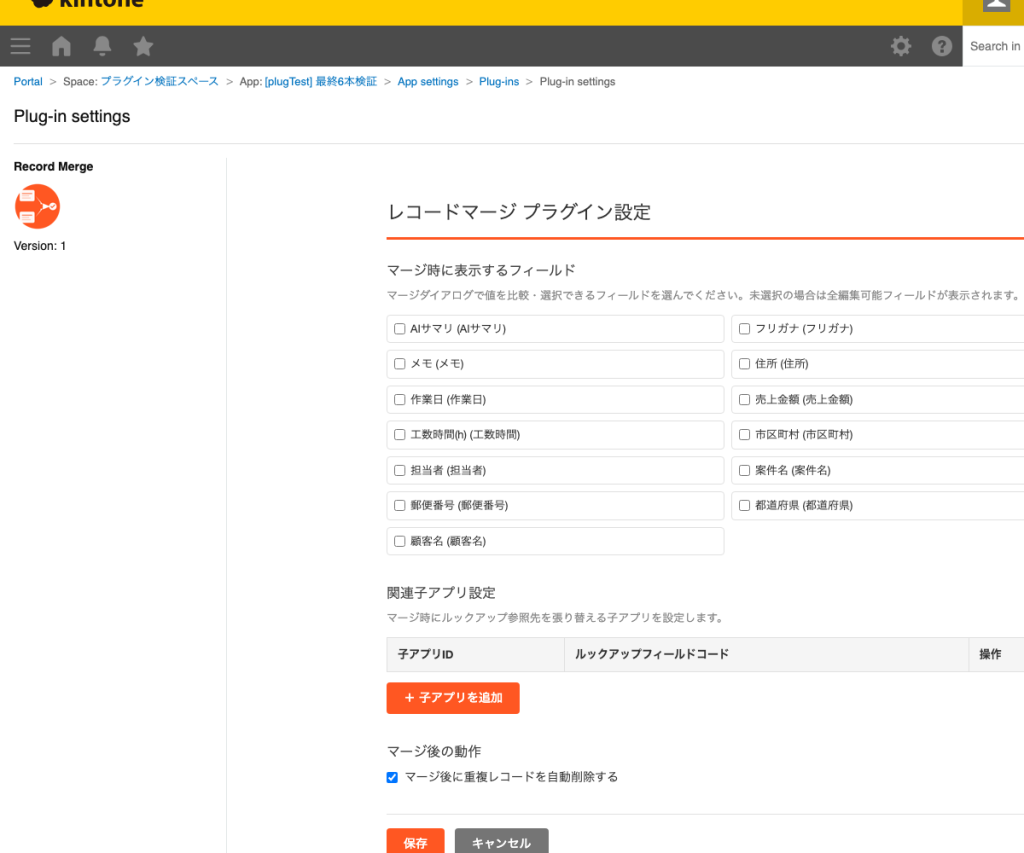Click the Home icon in the header
Screen dimensions: 1024x853
(x=60, y=45)
